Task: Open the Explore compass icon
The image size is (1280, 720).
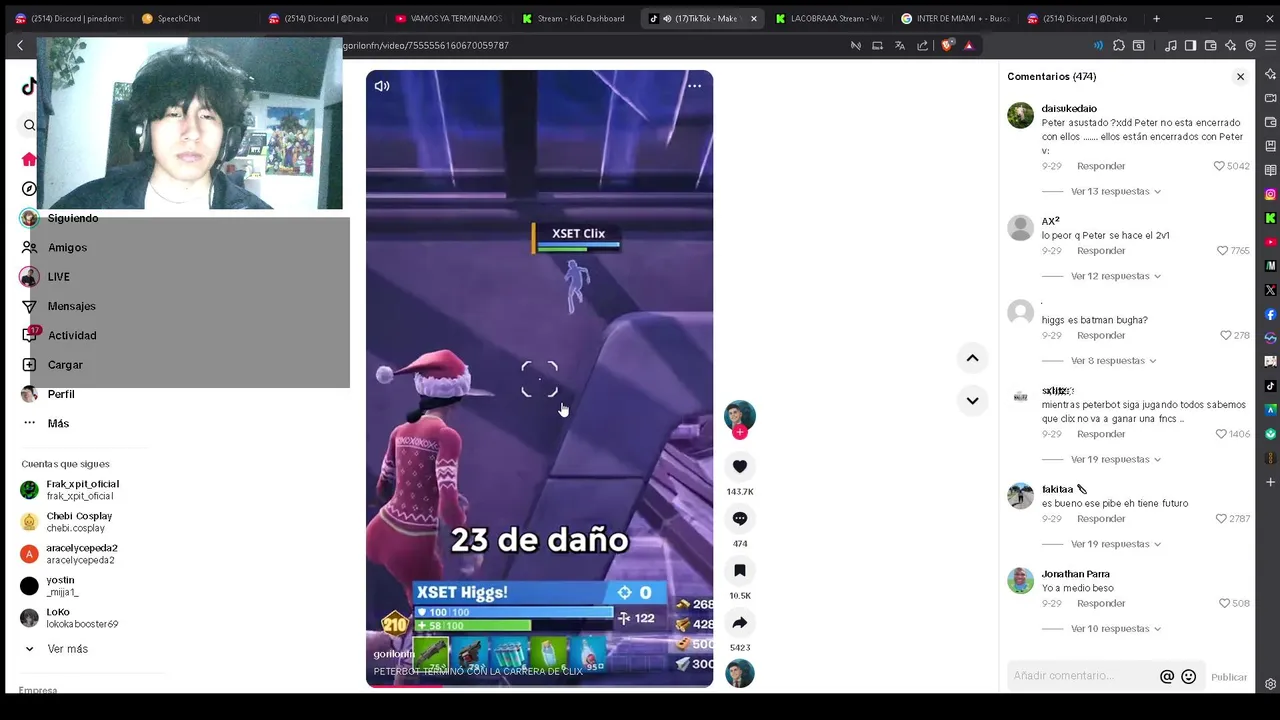Action: 29,189
